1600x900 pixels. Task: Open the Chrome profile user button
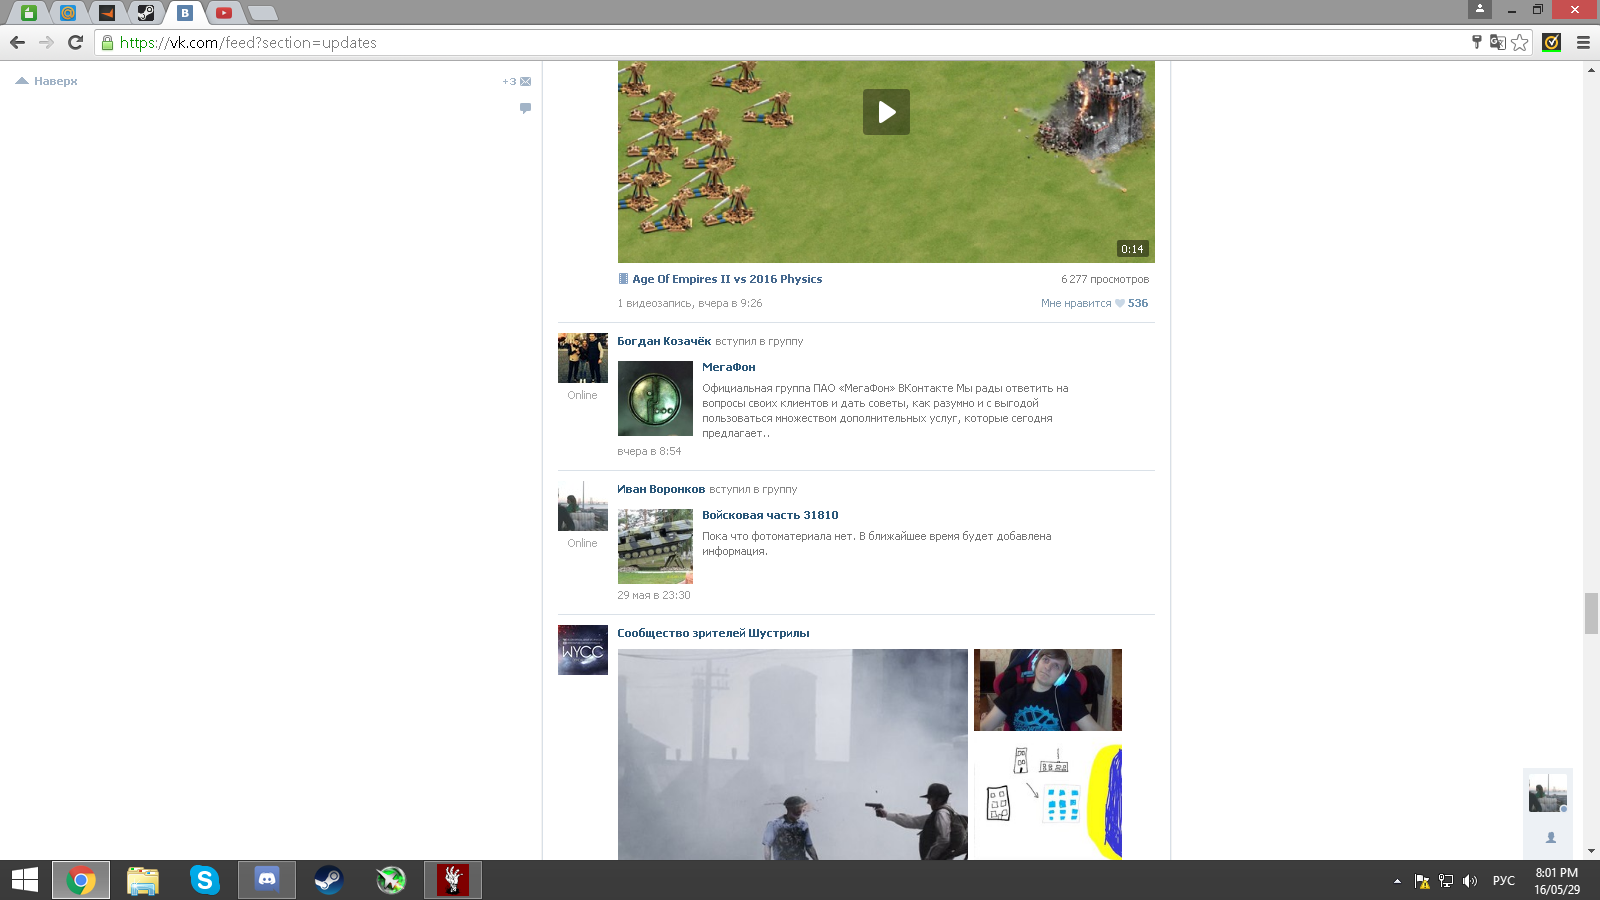tap(1480, 9)
